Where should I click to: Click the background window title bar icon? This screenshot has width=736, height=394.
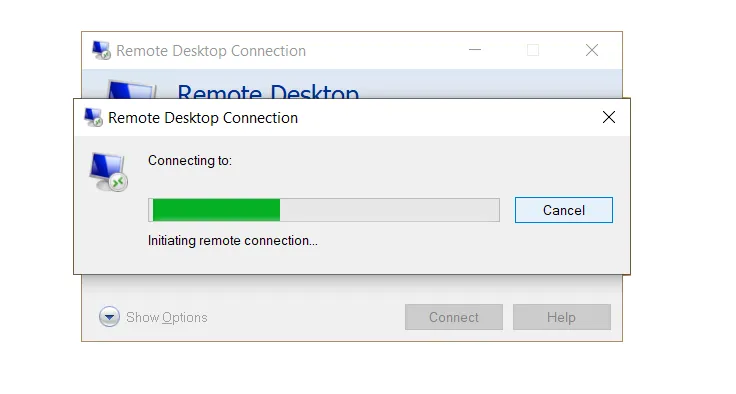tap(101, 50)
